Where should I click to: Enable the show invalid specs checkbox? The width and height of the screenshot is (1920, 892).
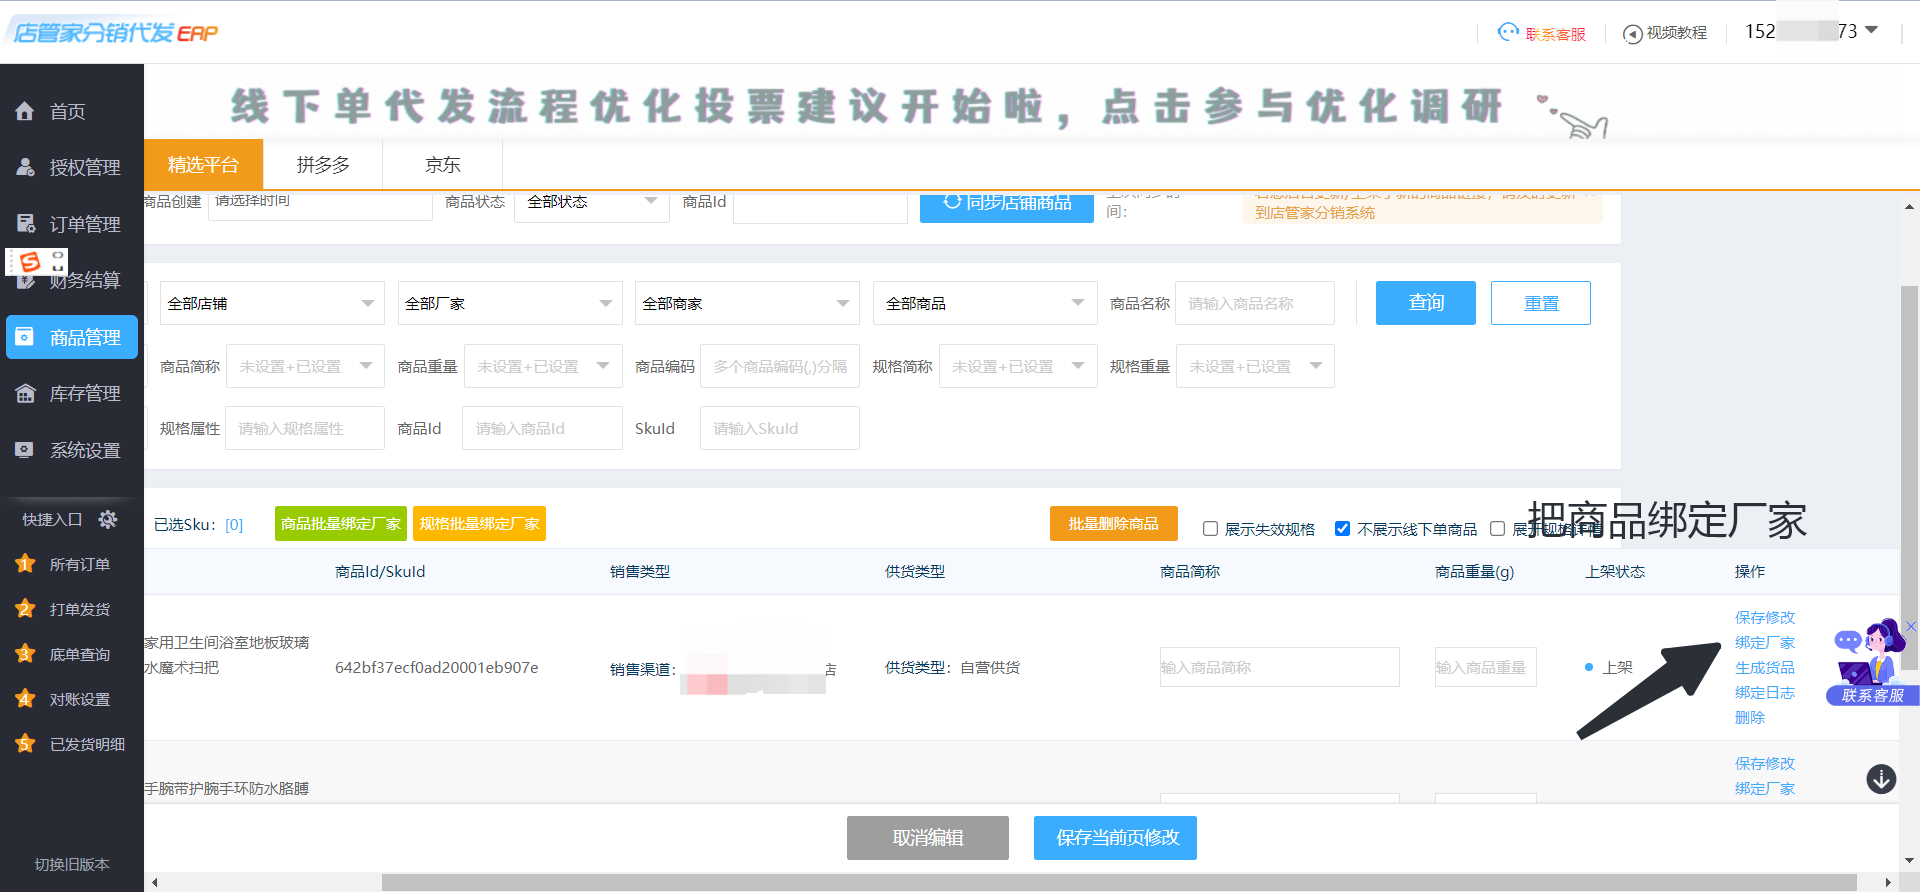tap(1210, 529)
